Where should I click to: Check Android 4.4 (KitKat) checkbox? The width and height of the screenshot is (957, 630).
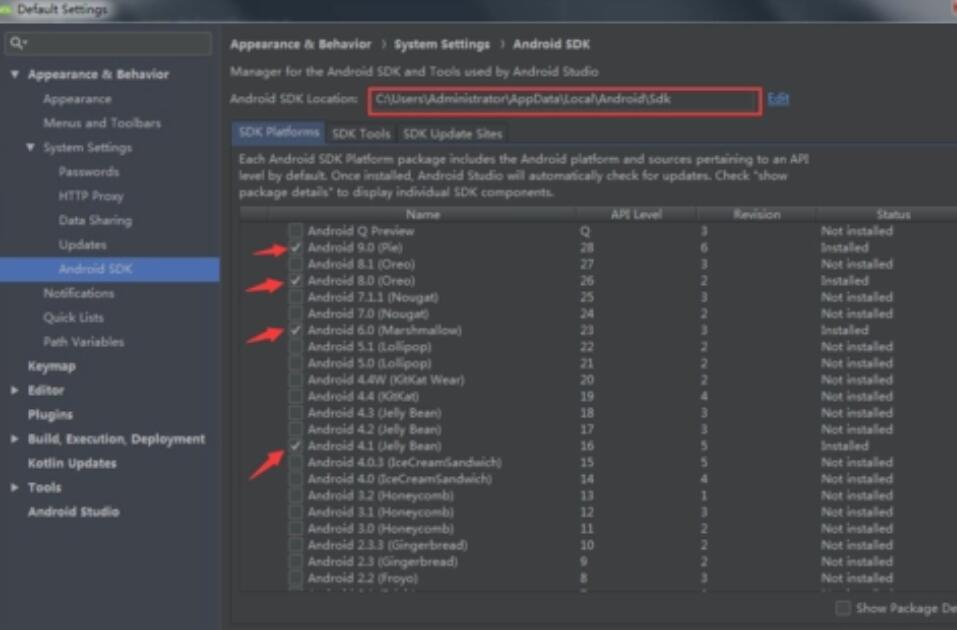pos(296,397)
